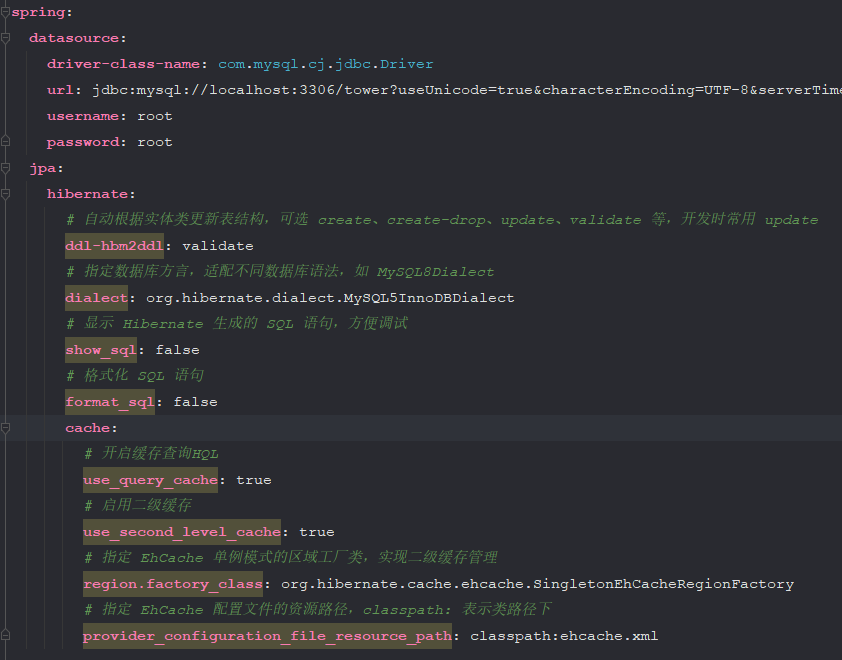842x660 pixels.
Task: Click the classpath:ehcache.xml value
Action: pyautogui.click(x=564, y=636)
